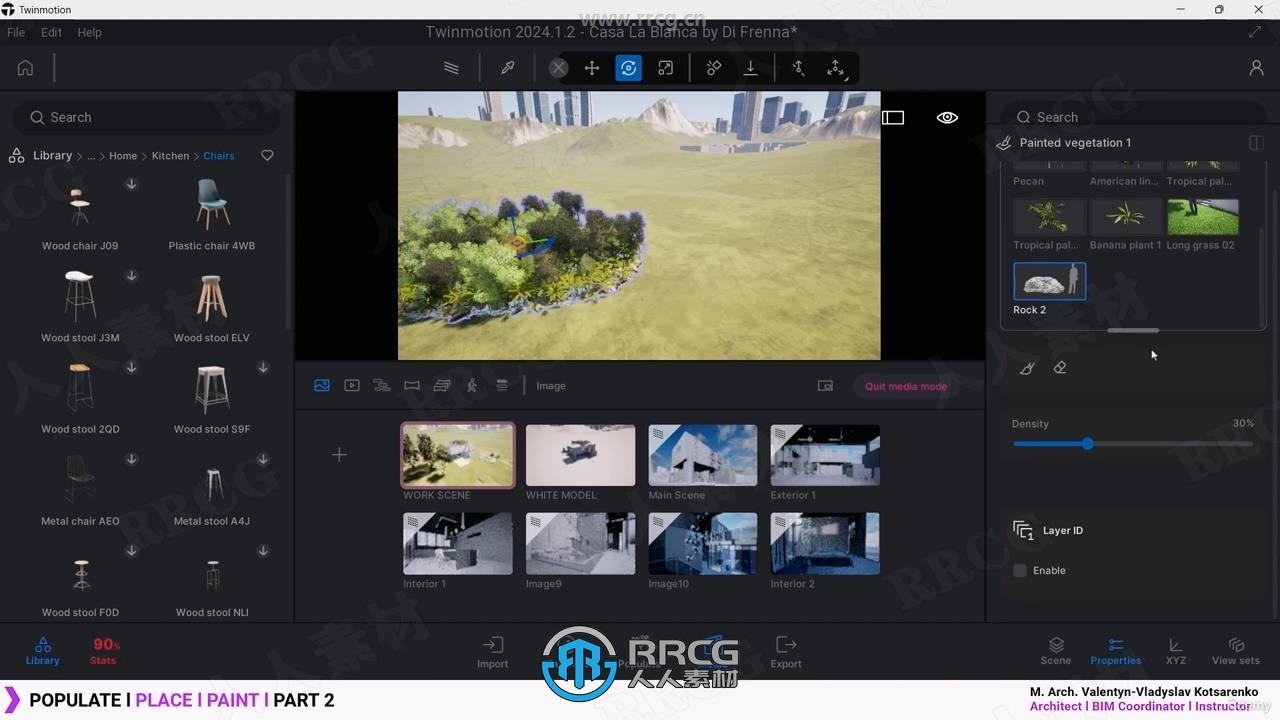This screenshot has height=720, width=1280.
Task: Click the gravity drop-to-ground tool
Action: coord(750,68)
